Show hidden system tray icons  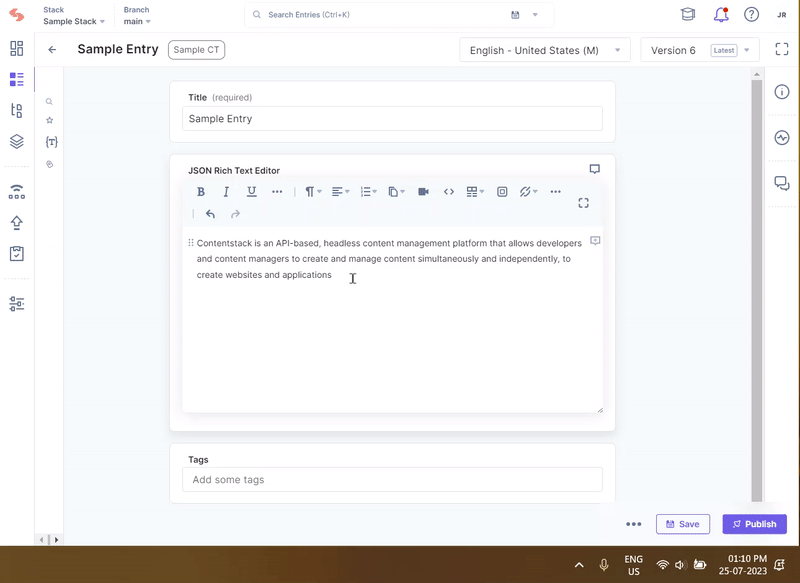pyautogui.click(x=579, y=565)
